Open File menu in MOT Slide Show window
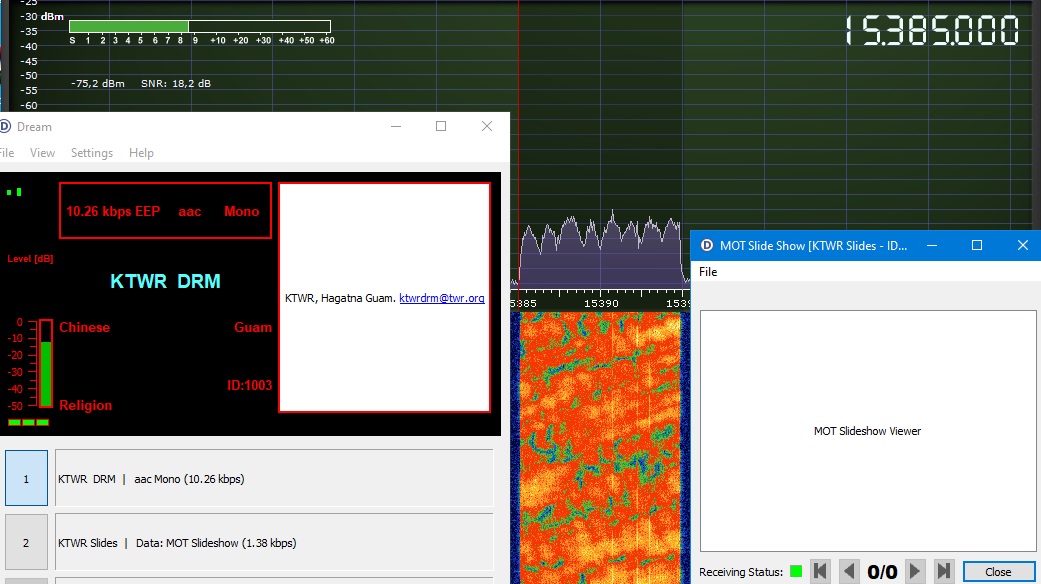Screen dimensions: 1041x584 (x=708, y=271)
